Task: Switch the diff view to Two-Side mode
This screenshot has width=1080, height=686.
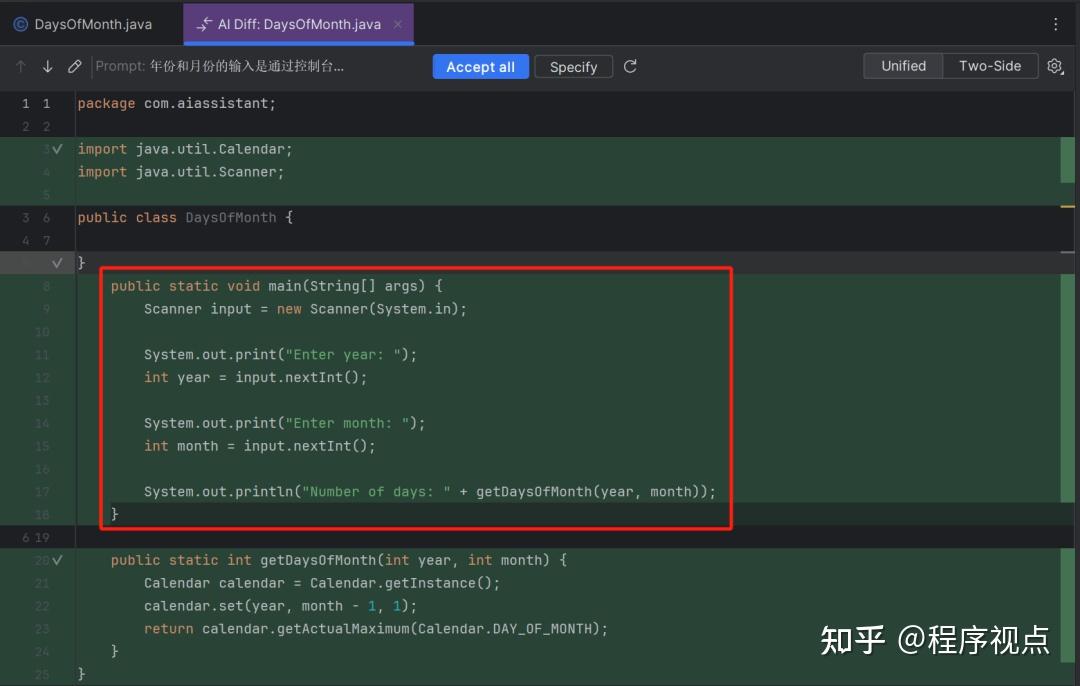Action: [x=990, y=65]
